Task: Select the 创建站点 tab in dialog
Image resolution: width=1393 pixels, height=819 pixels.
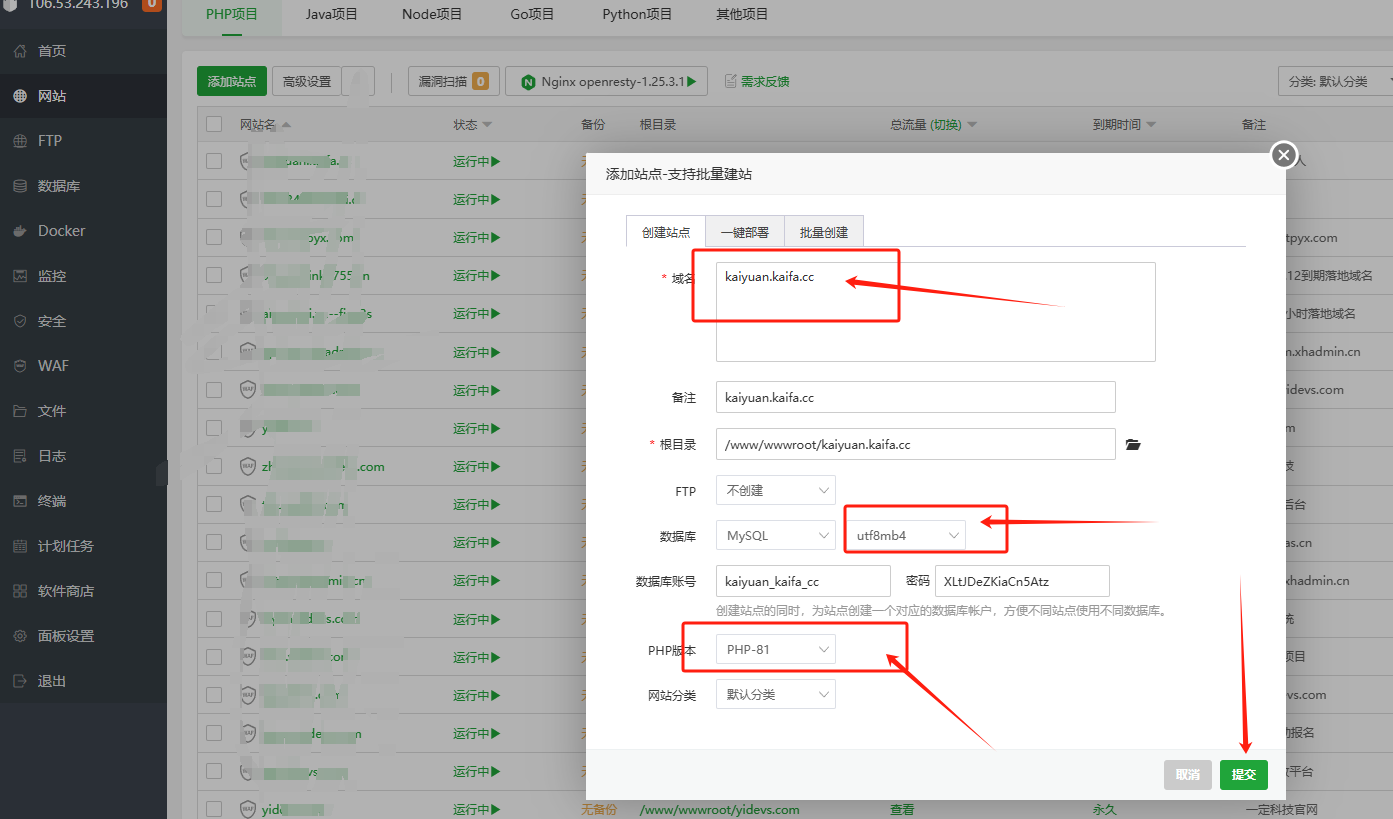Action: 665,232
